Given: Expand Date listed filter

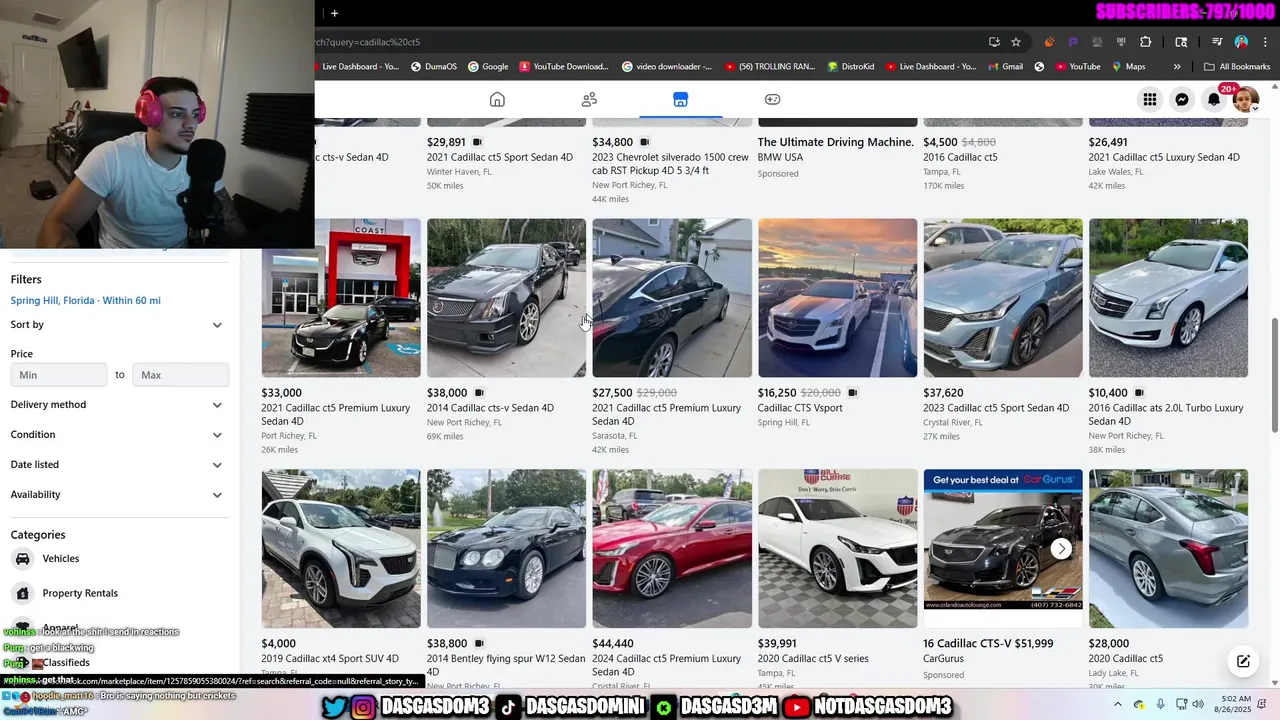Looking at the screenshot, I should 117,465.
